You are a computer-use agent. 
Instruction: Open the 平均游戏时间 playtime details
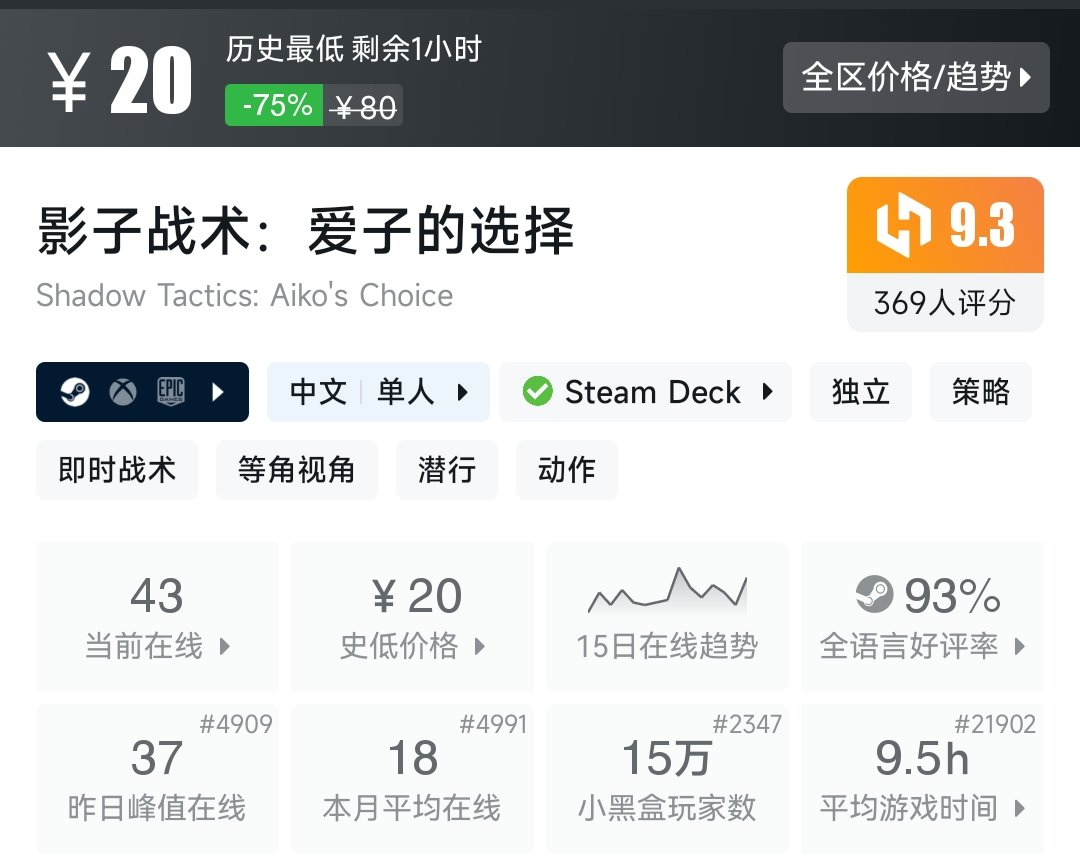(923, 779)
